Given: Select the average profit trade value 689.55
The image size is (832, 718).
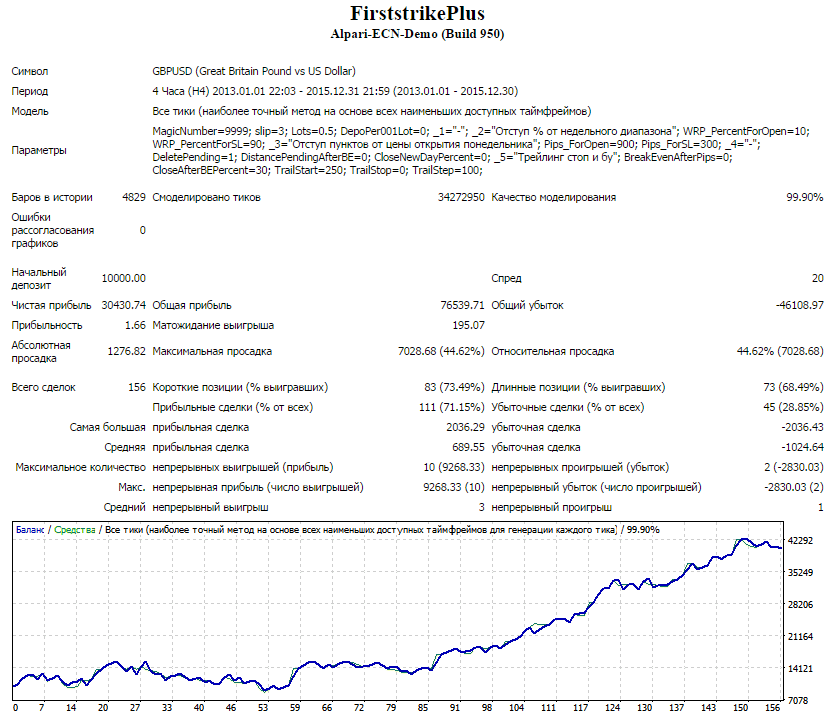Looking at the screenshot, I should [469, 447].
